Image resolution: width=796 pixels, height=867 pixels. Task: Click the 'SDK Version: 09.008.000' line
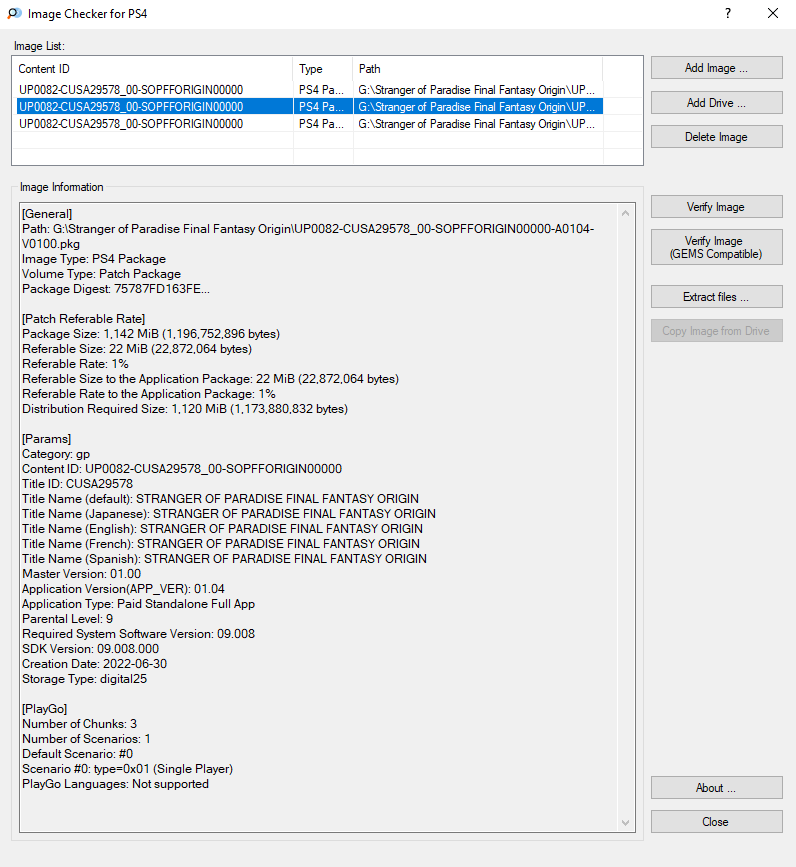coord(91,649)
